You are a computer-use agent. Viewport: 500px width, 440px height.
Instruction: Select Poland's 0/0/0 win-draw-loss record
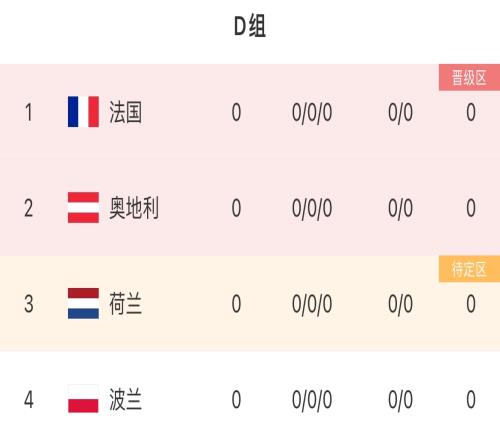[x=312, y=400]
